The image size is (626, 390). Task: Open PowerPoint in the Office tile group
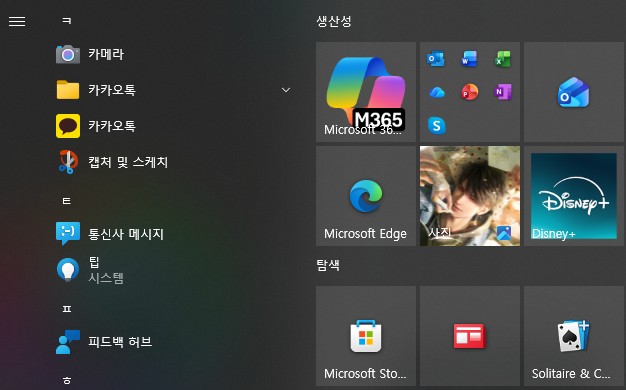pos(470,92)
